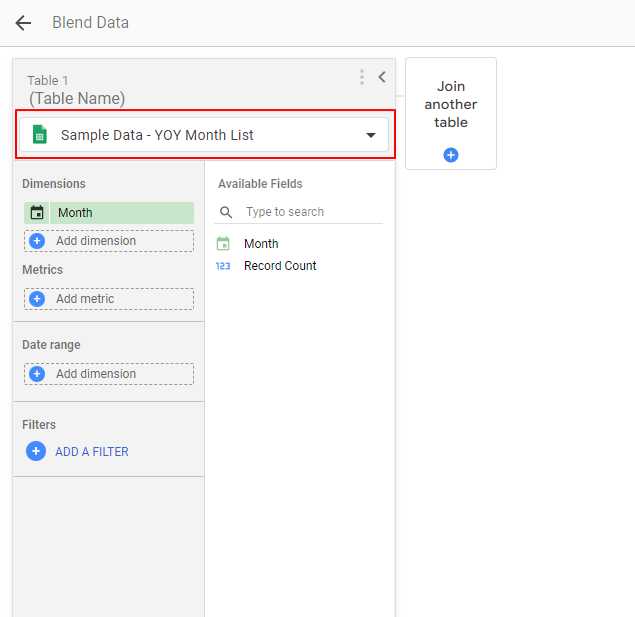The width and height of the screenshot is (635, 617).
Task: Collapse the Table 1 panel with the chevron
Action: 382,77
